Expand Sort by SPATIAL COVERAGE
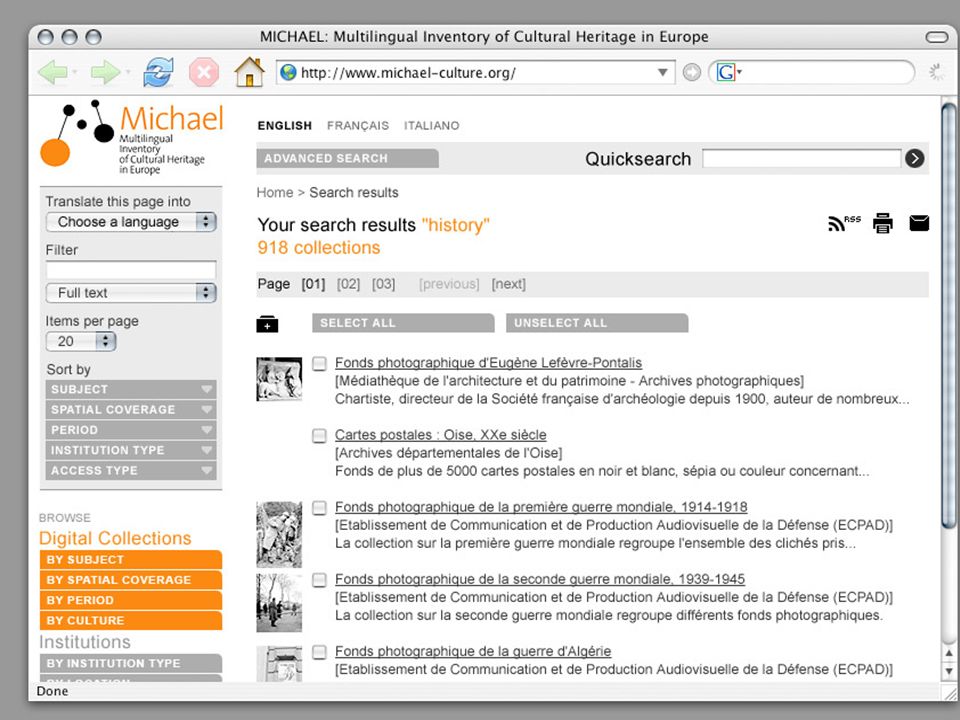The image size is (960, 720). (x=131, y=410)
